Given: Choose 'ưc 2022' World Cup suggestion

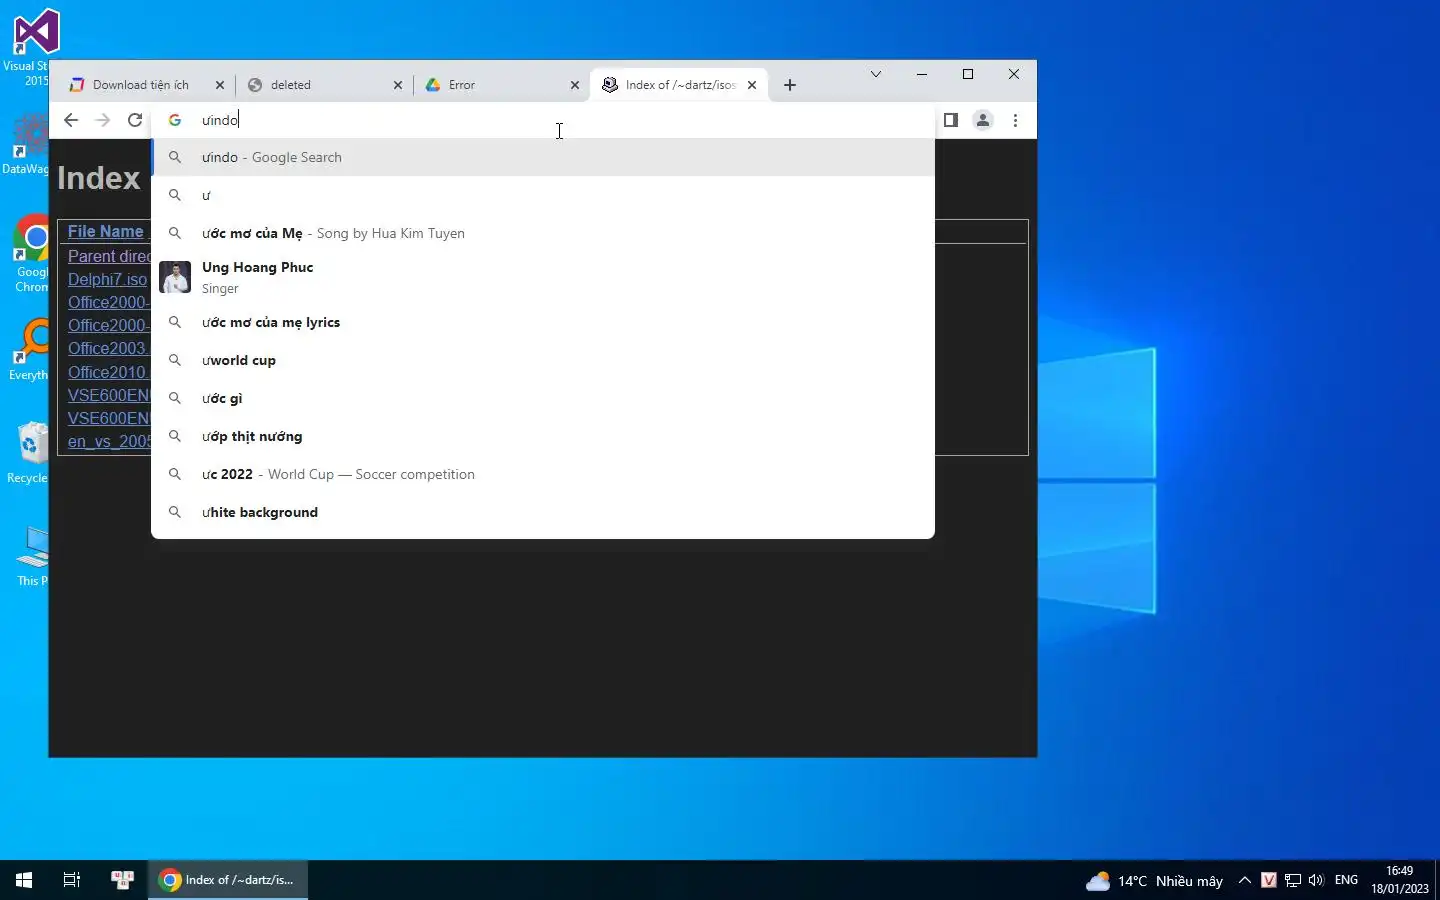Looking at the screenshot, I should click(543, 474).
